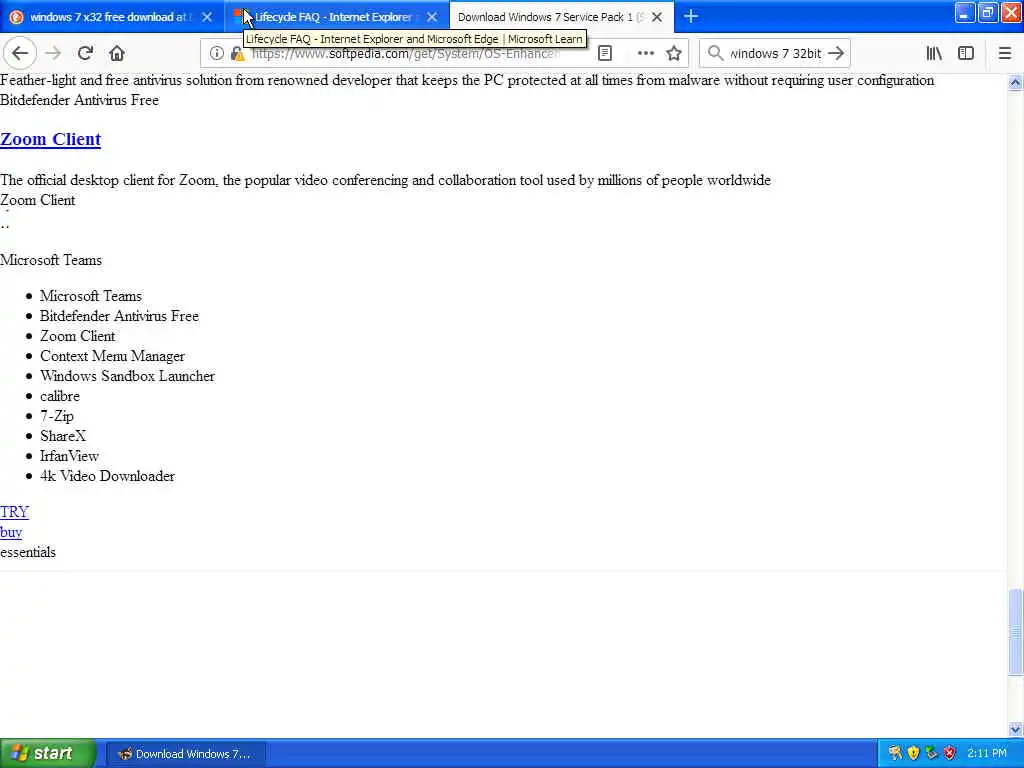Screen dimensions: 1024x768
Task: Follow the buy link
Action: [x=11, y=532]
